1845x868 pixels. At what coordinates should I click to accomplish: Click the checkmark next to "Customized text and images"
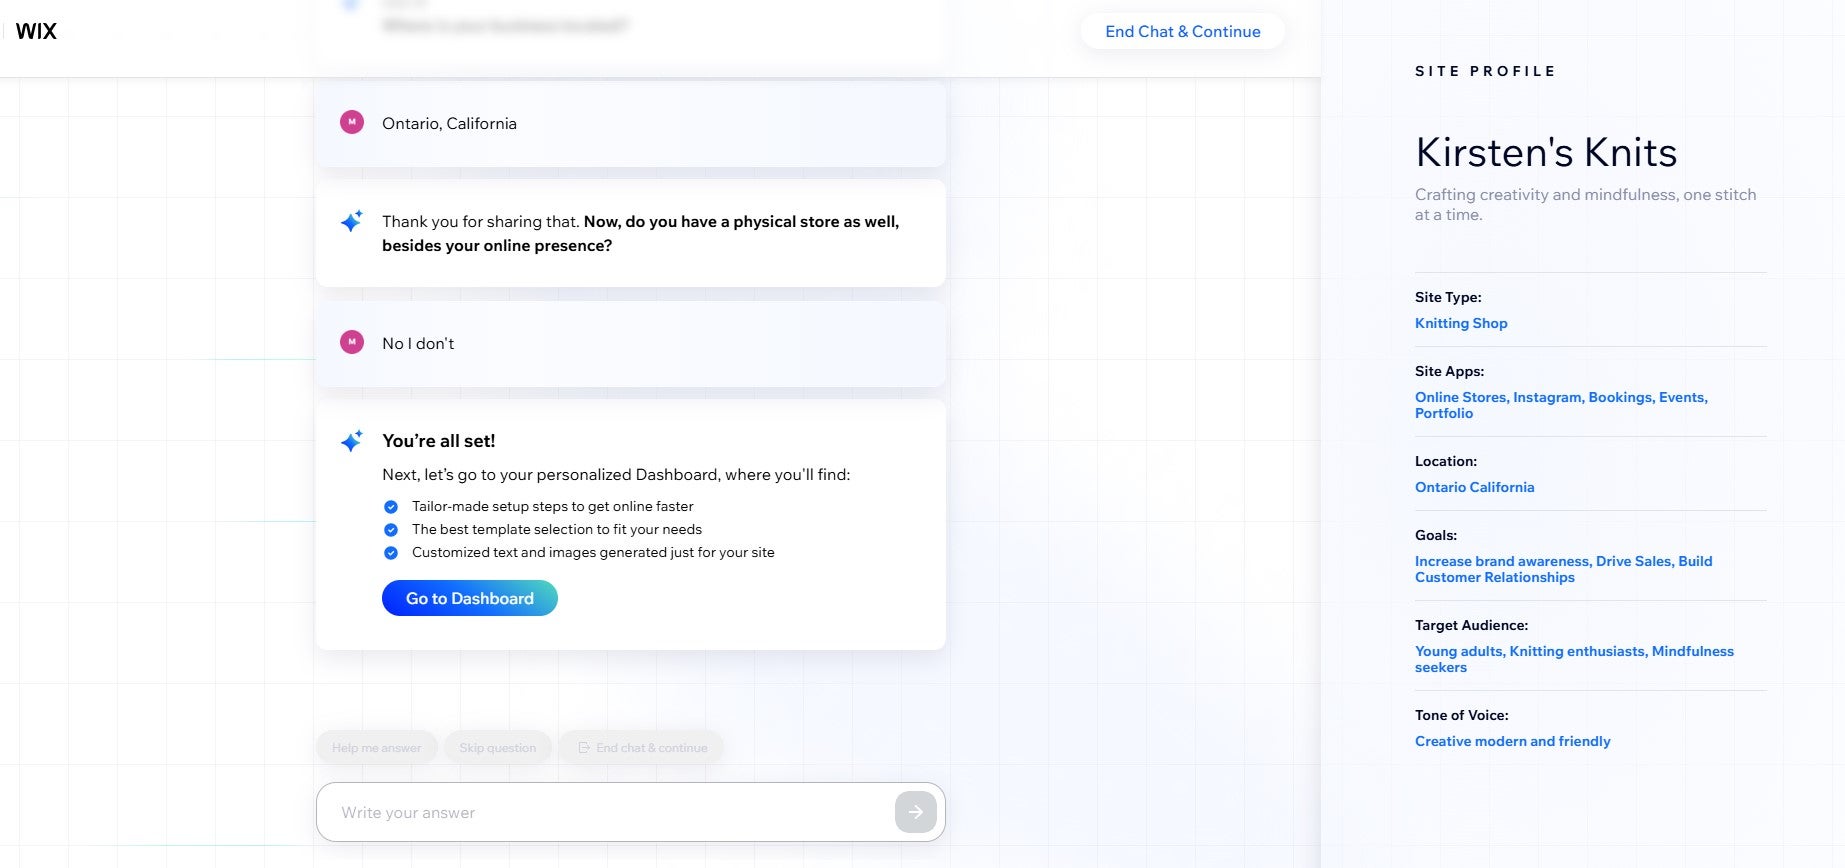tap(391, 553)
